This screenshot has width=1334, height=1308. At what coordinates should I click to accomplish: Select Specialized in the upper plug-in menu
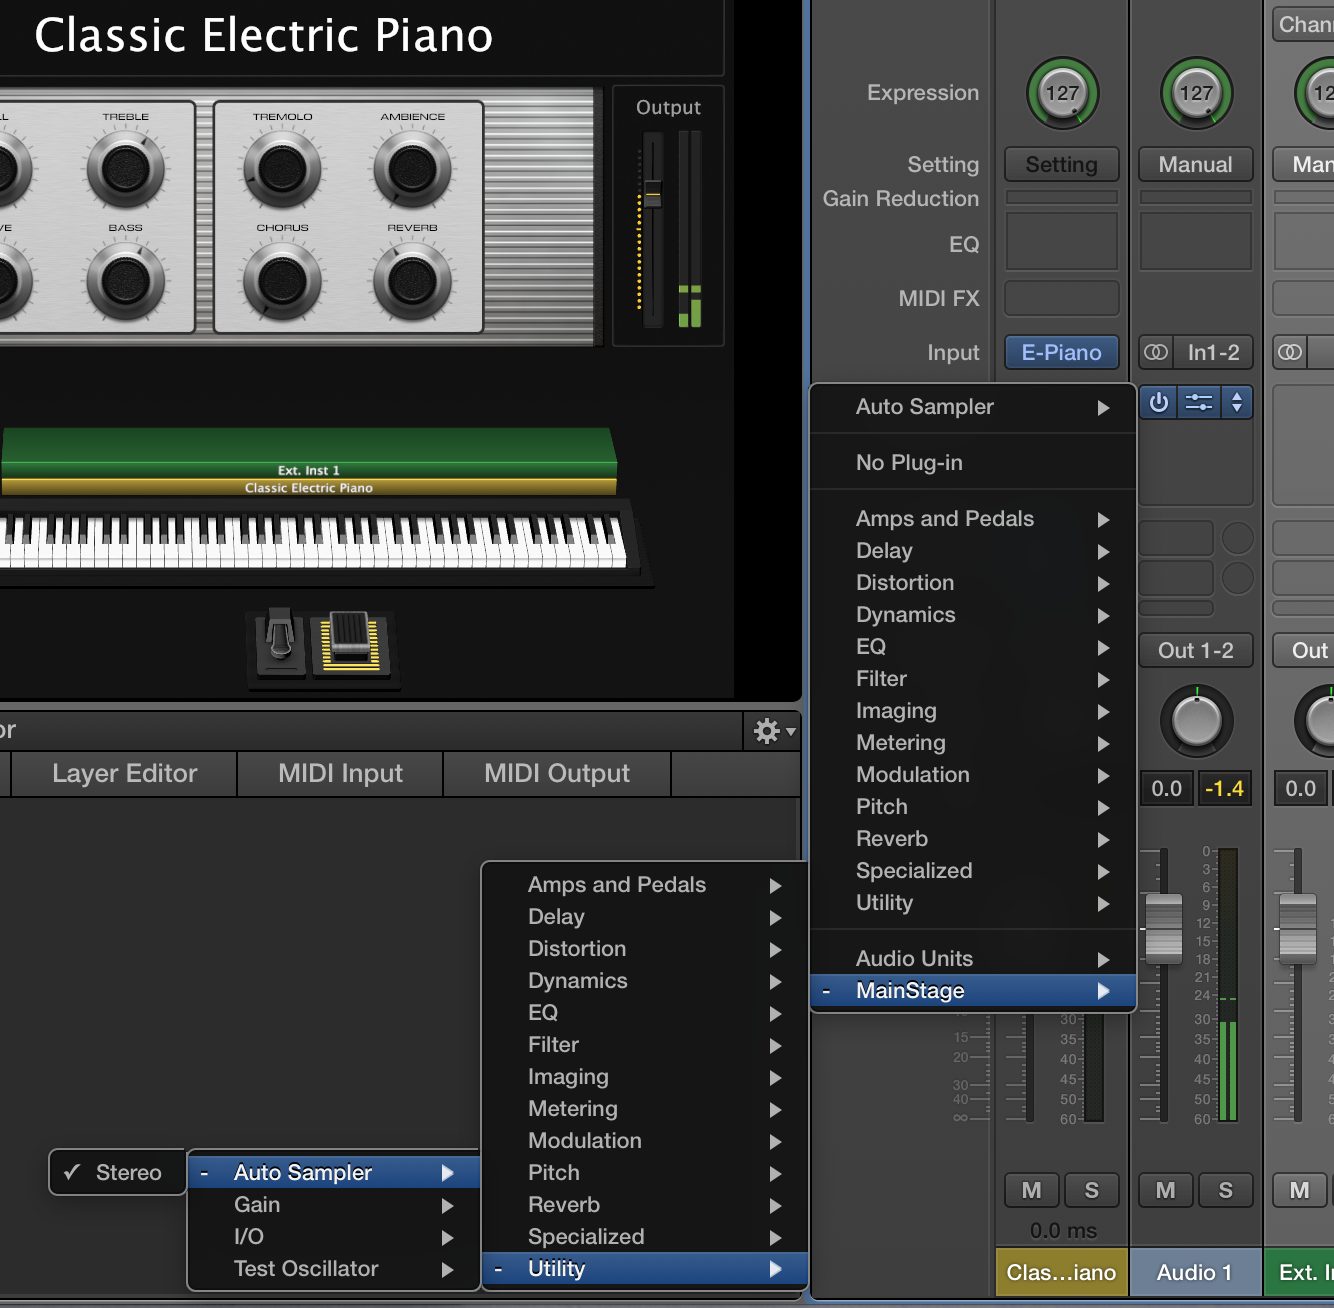pyautogui.click(x=973, y=871)
